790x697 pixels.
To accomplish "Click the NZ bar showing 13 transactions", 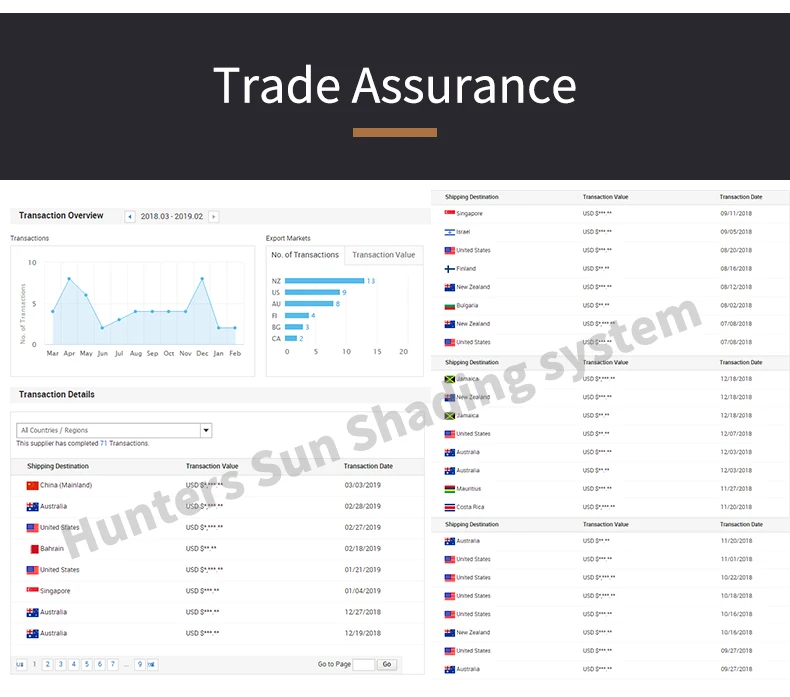I will 324,281.
